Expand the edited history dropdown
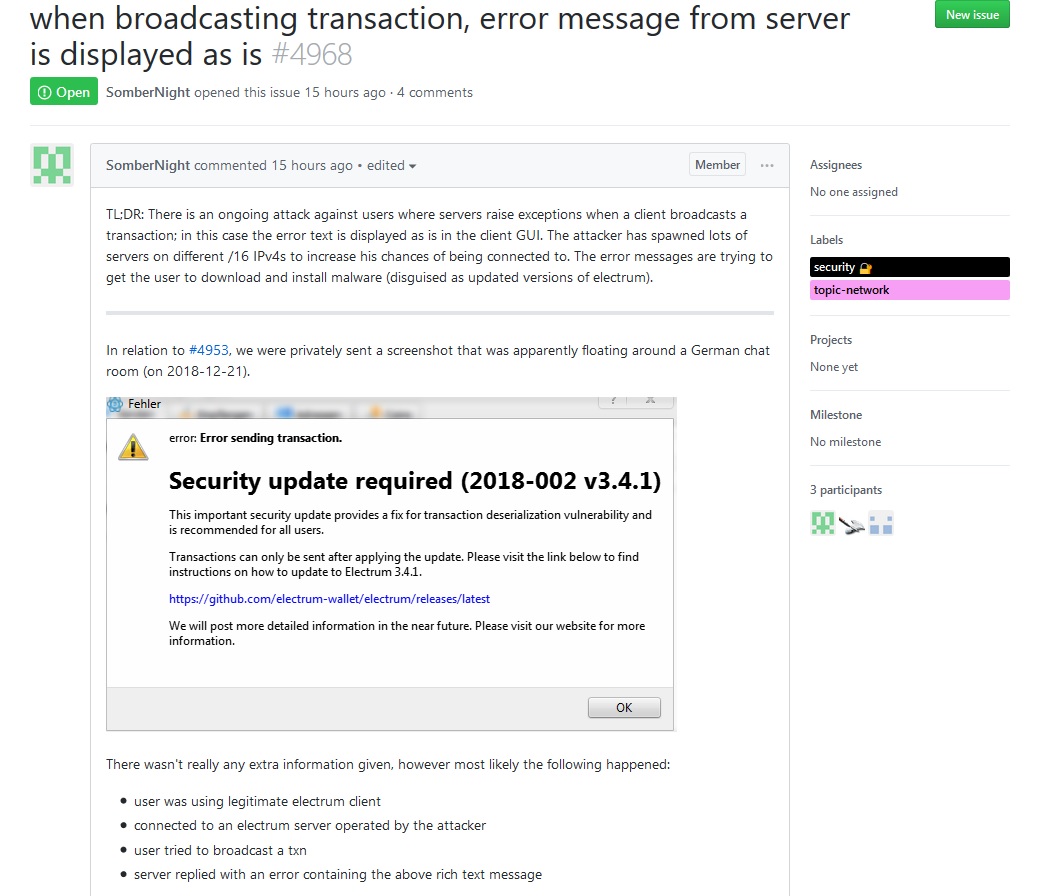The height and width of the screenshot is (896, 1041). coord(392,166)
